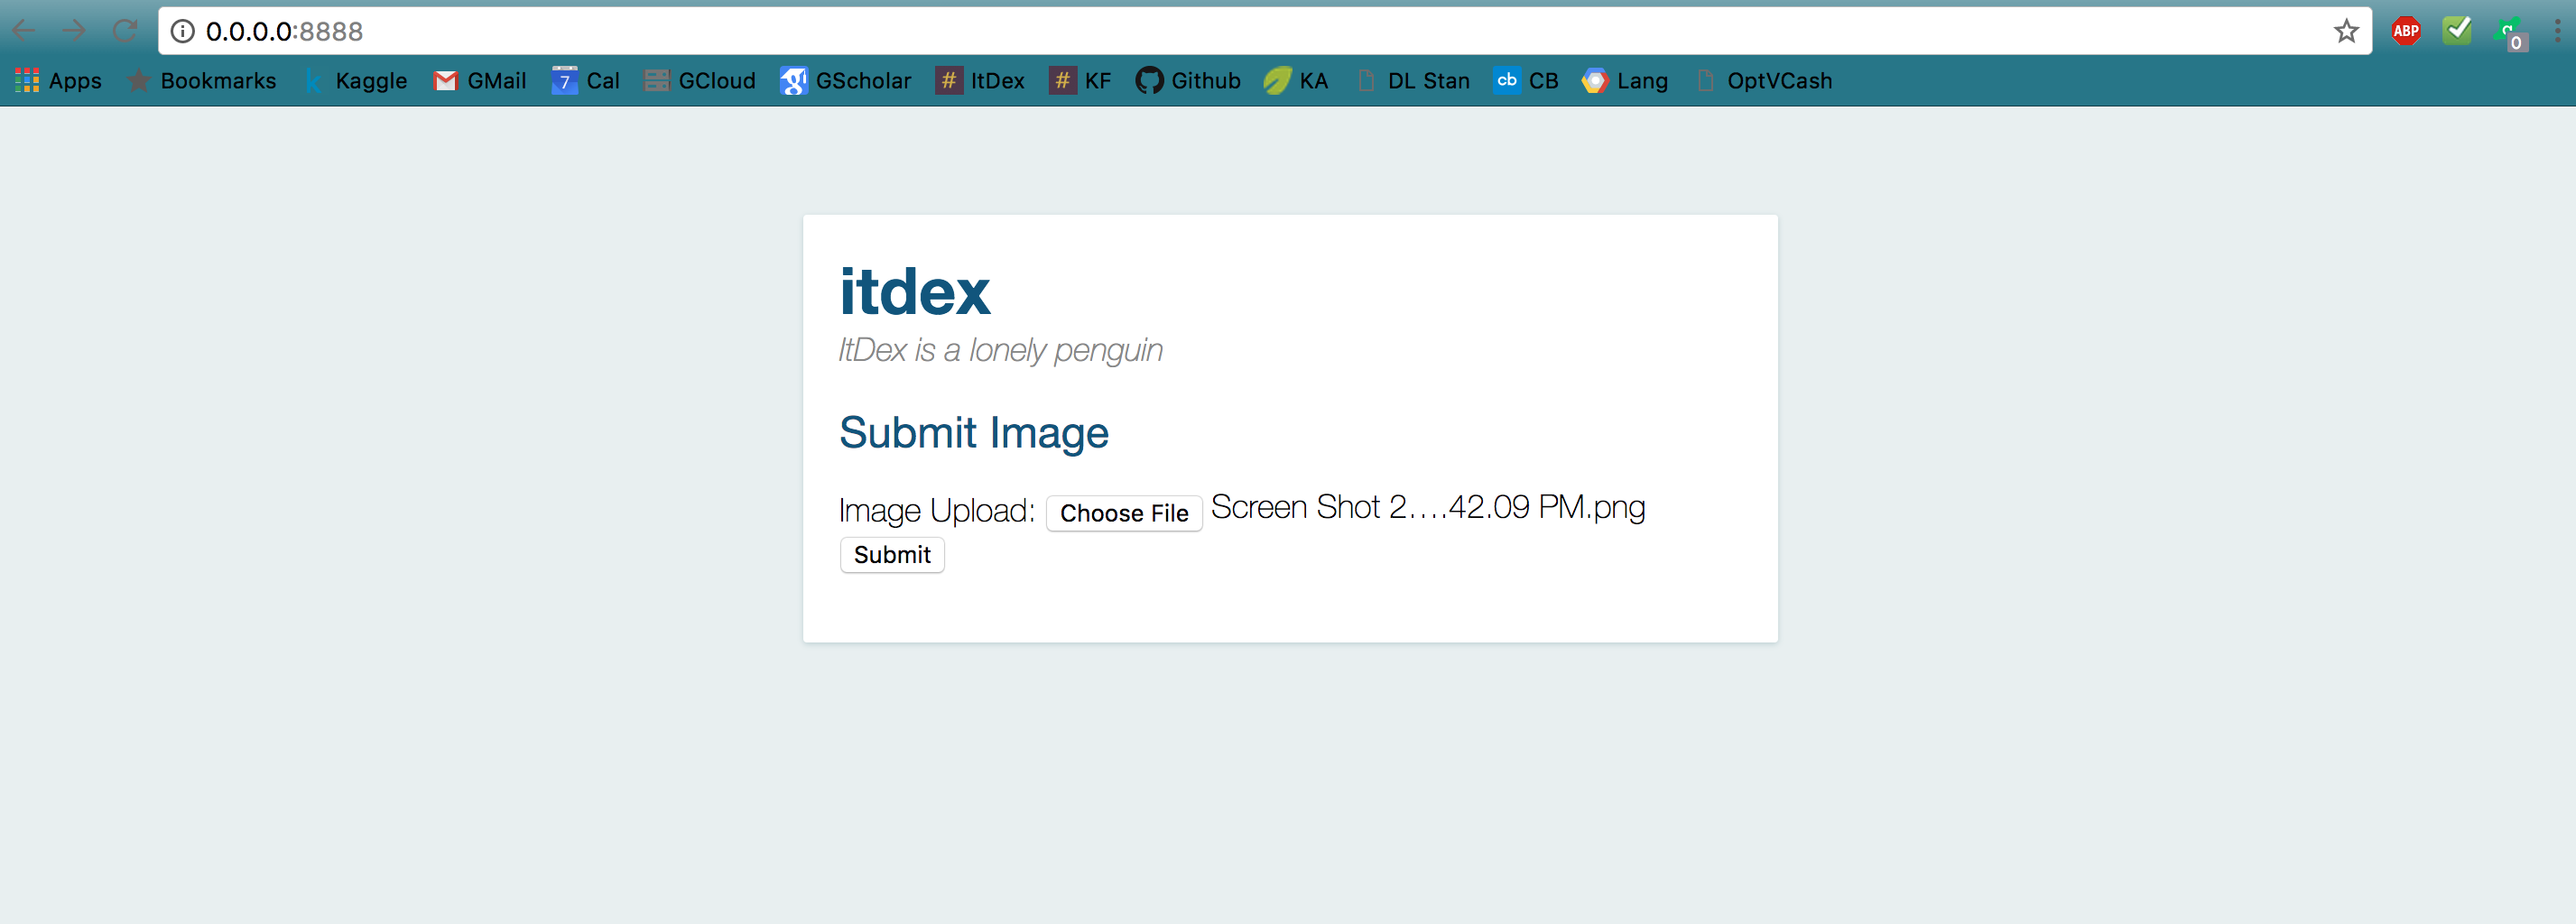Open the GCloud bookmark

coord(700,81)
